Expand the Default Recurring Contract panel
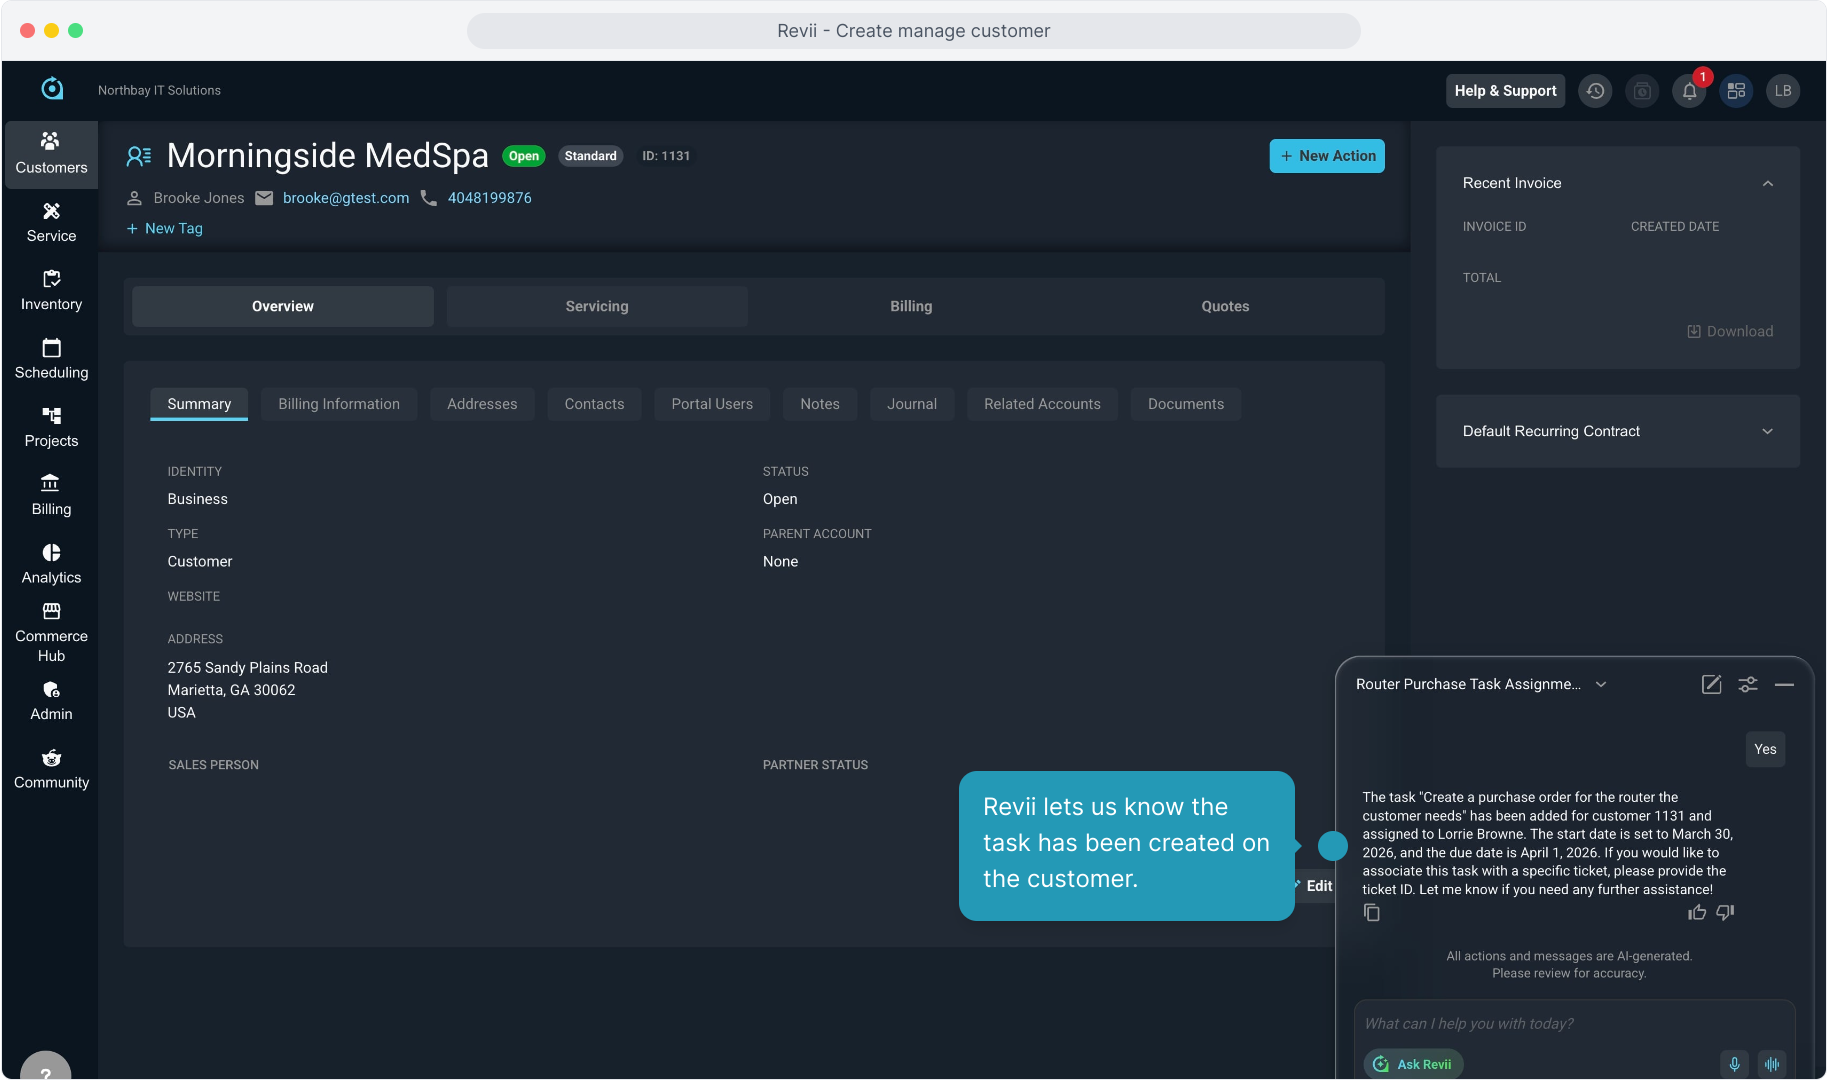 click(x=1767, y=432)
